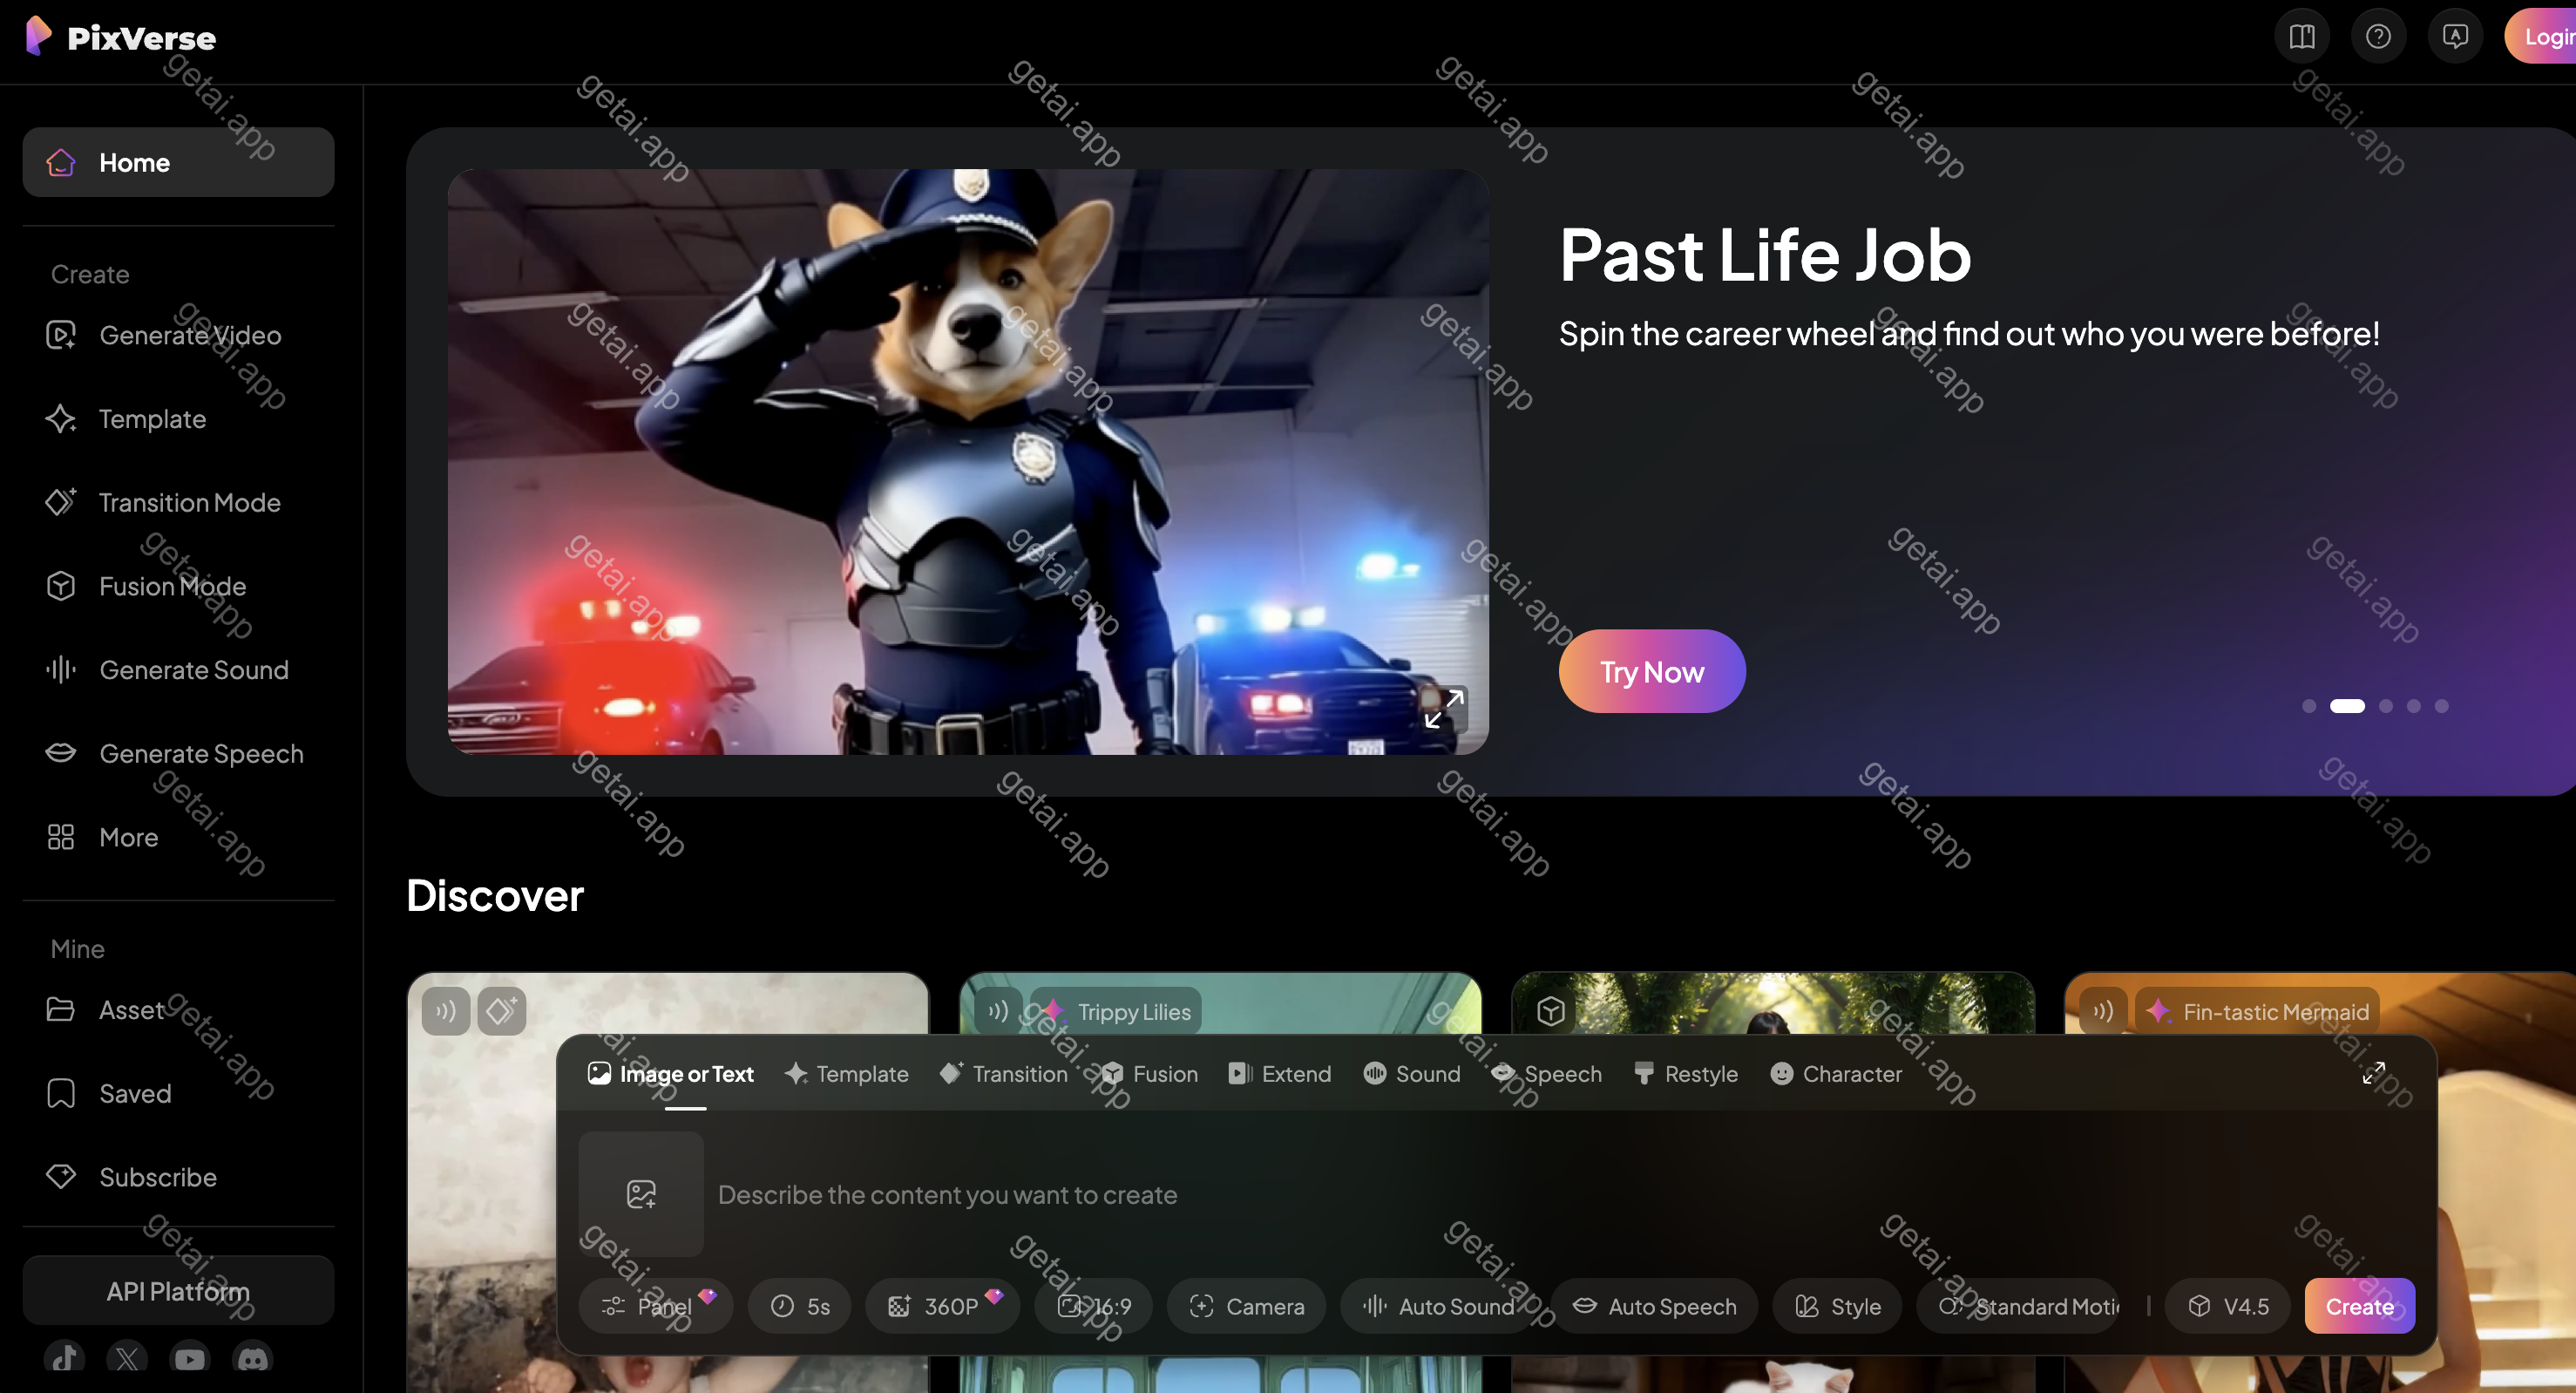2576x1393 pixels.
Task: Open Generate Video in sidebar
Action: tap(178, 335)
